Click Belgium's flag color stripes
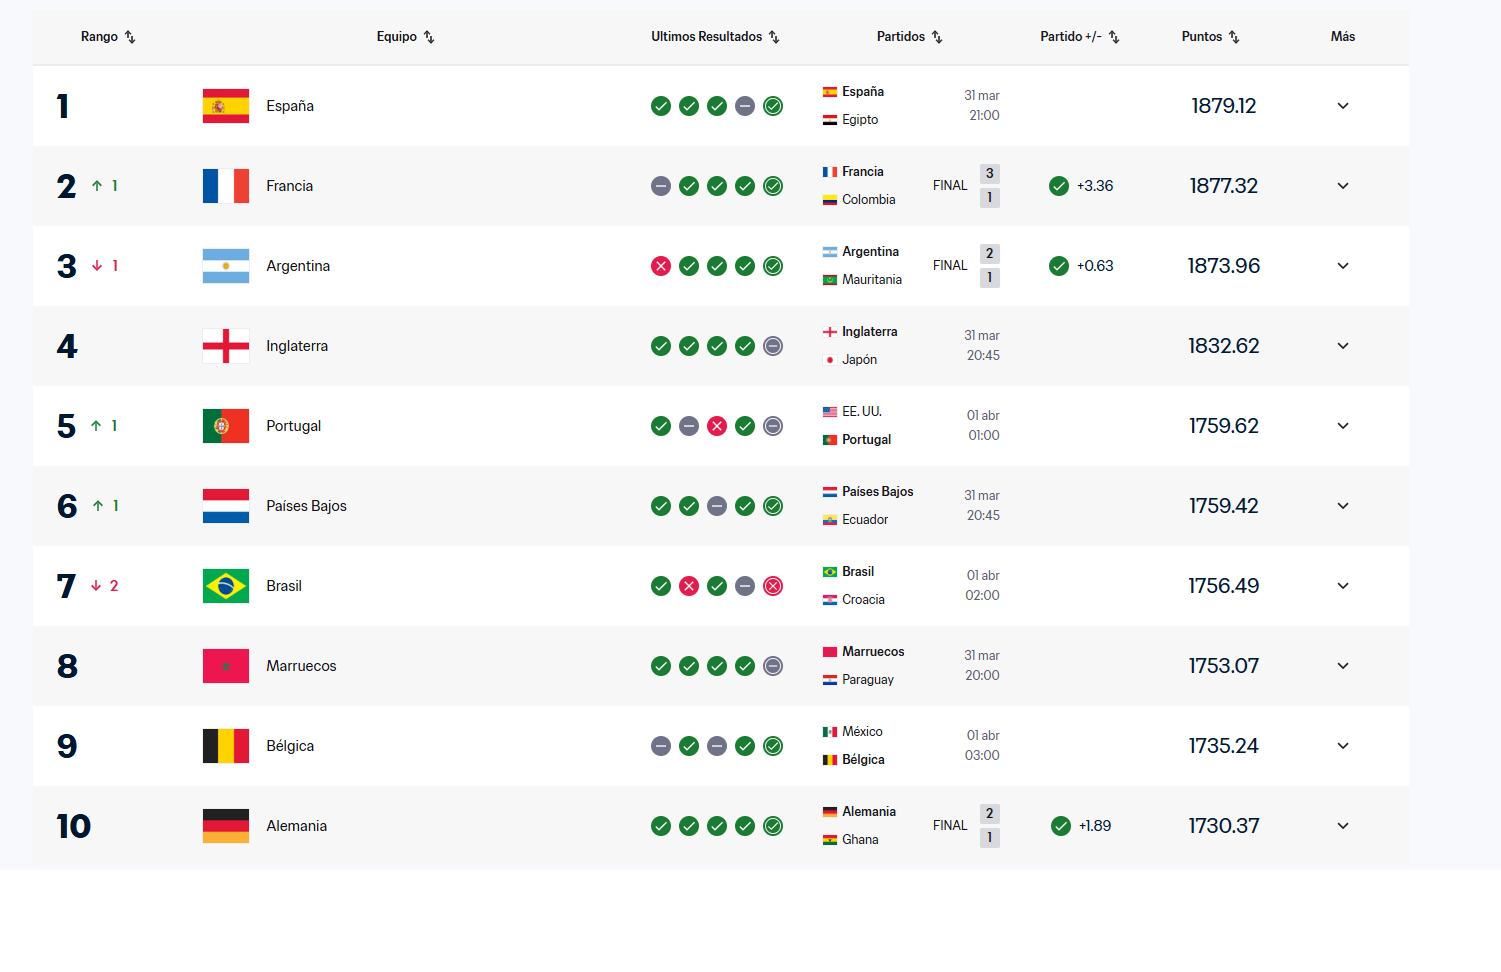The height and width of the screenshot is (972, 1501). point(225,746)
